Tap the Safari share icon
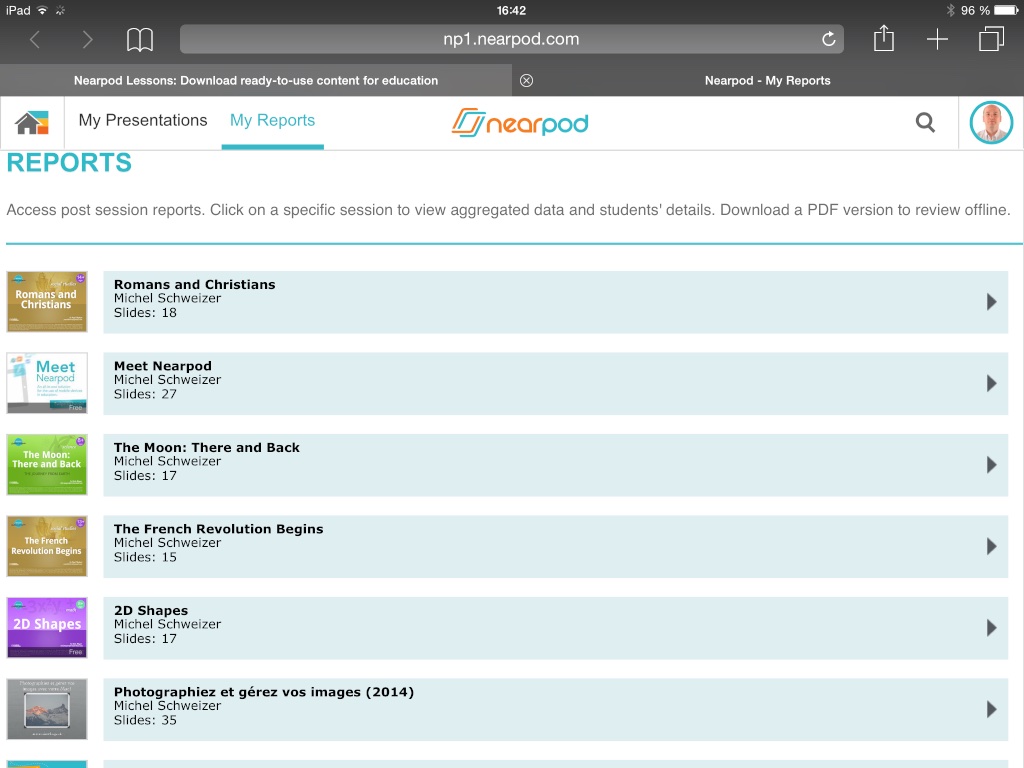 883,40
